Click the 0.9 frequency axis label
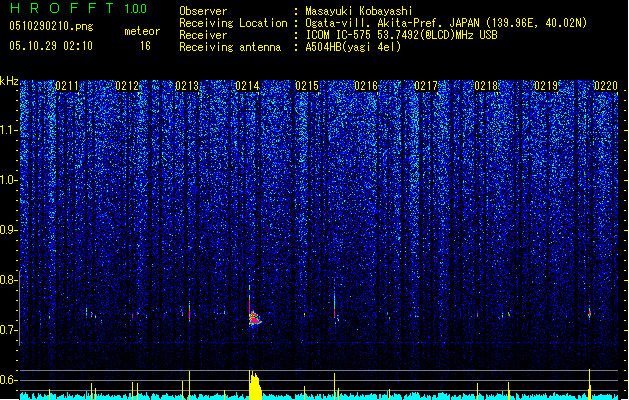629x400 pixels. 8,230
